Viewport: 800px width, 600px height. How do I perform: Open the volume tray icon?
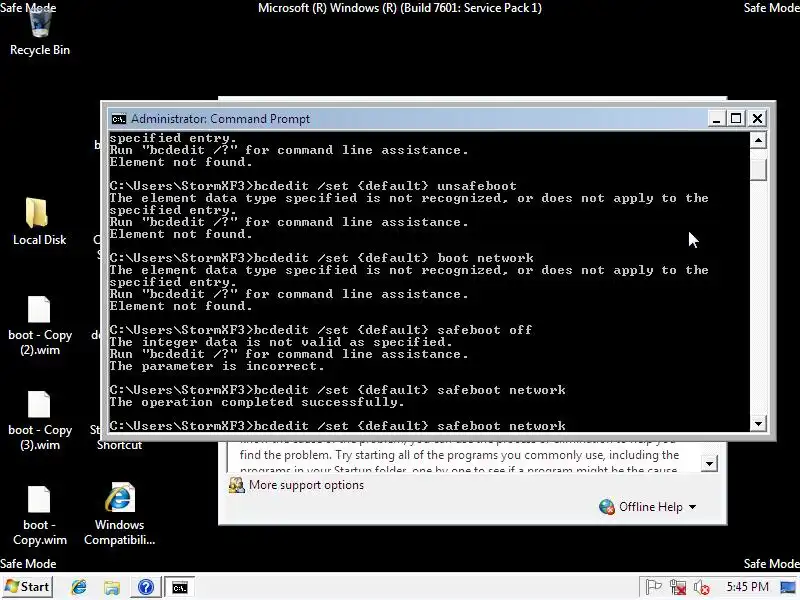pyautogui.click(x=702, y=587)
